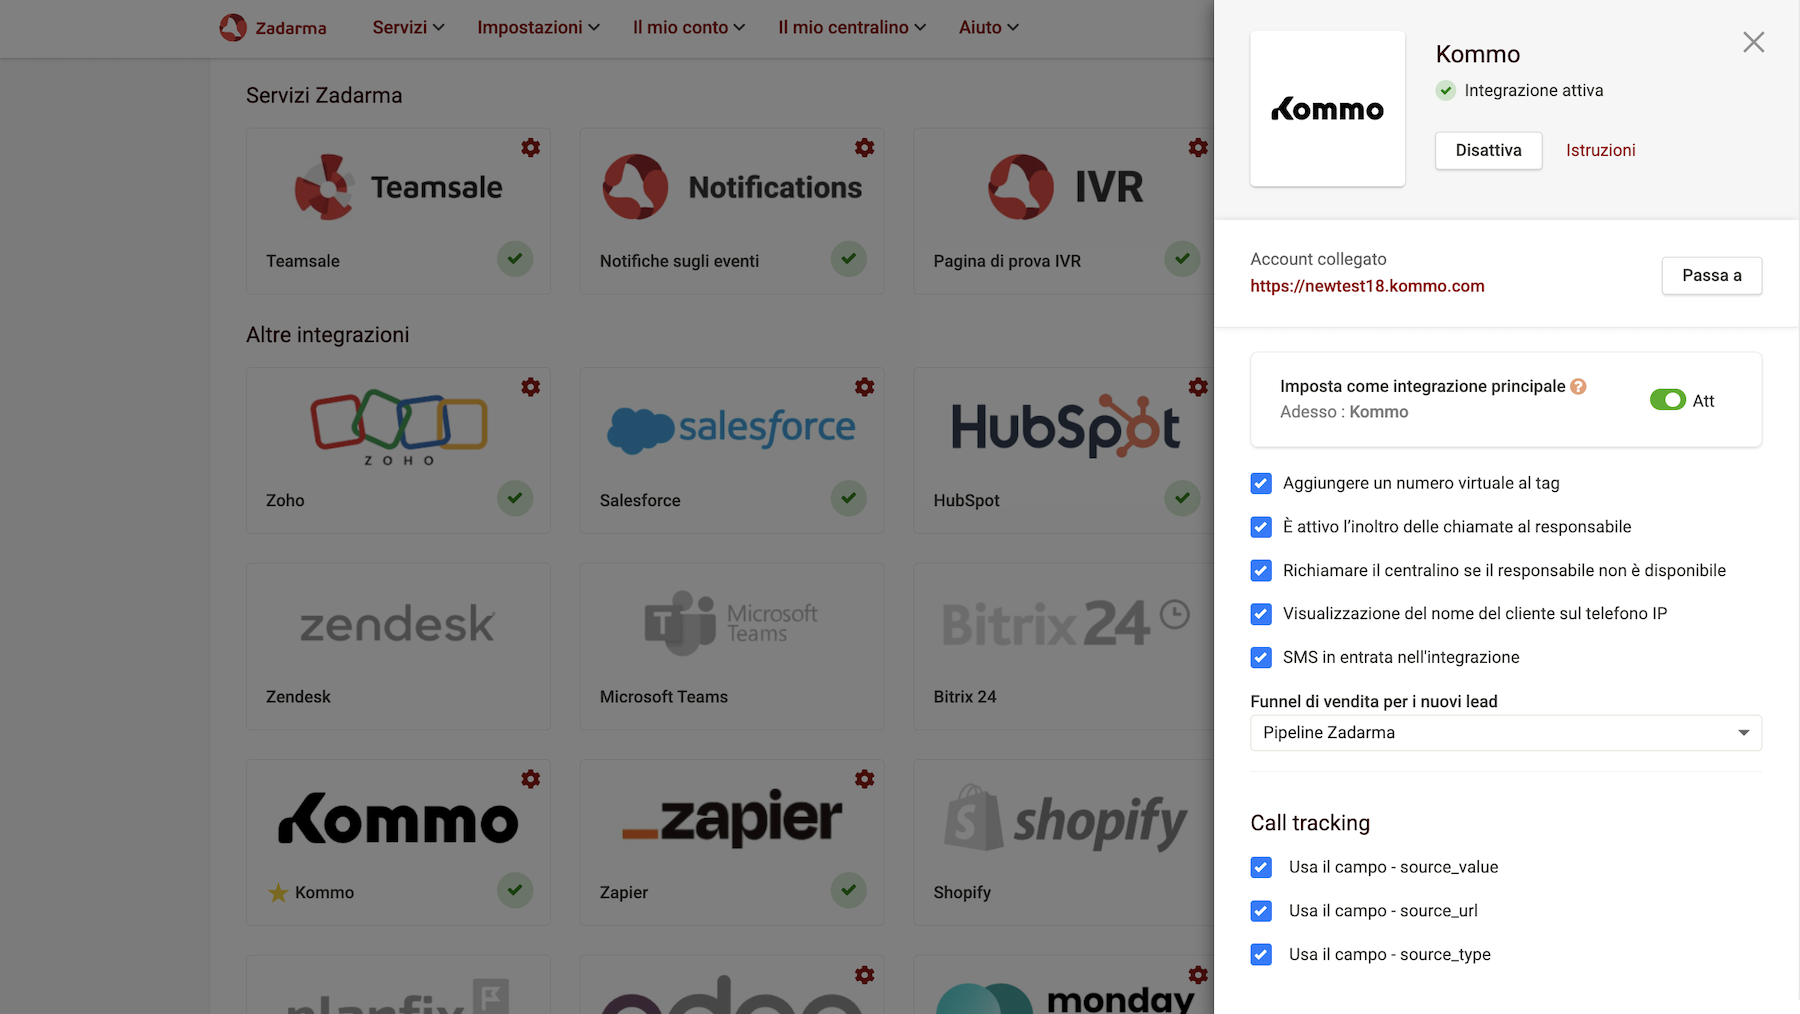Expand the Il mio centralino menu
1800x1014 pixels.
tap(852, 27)
